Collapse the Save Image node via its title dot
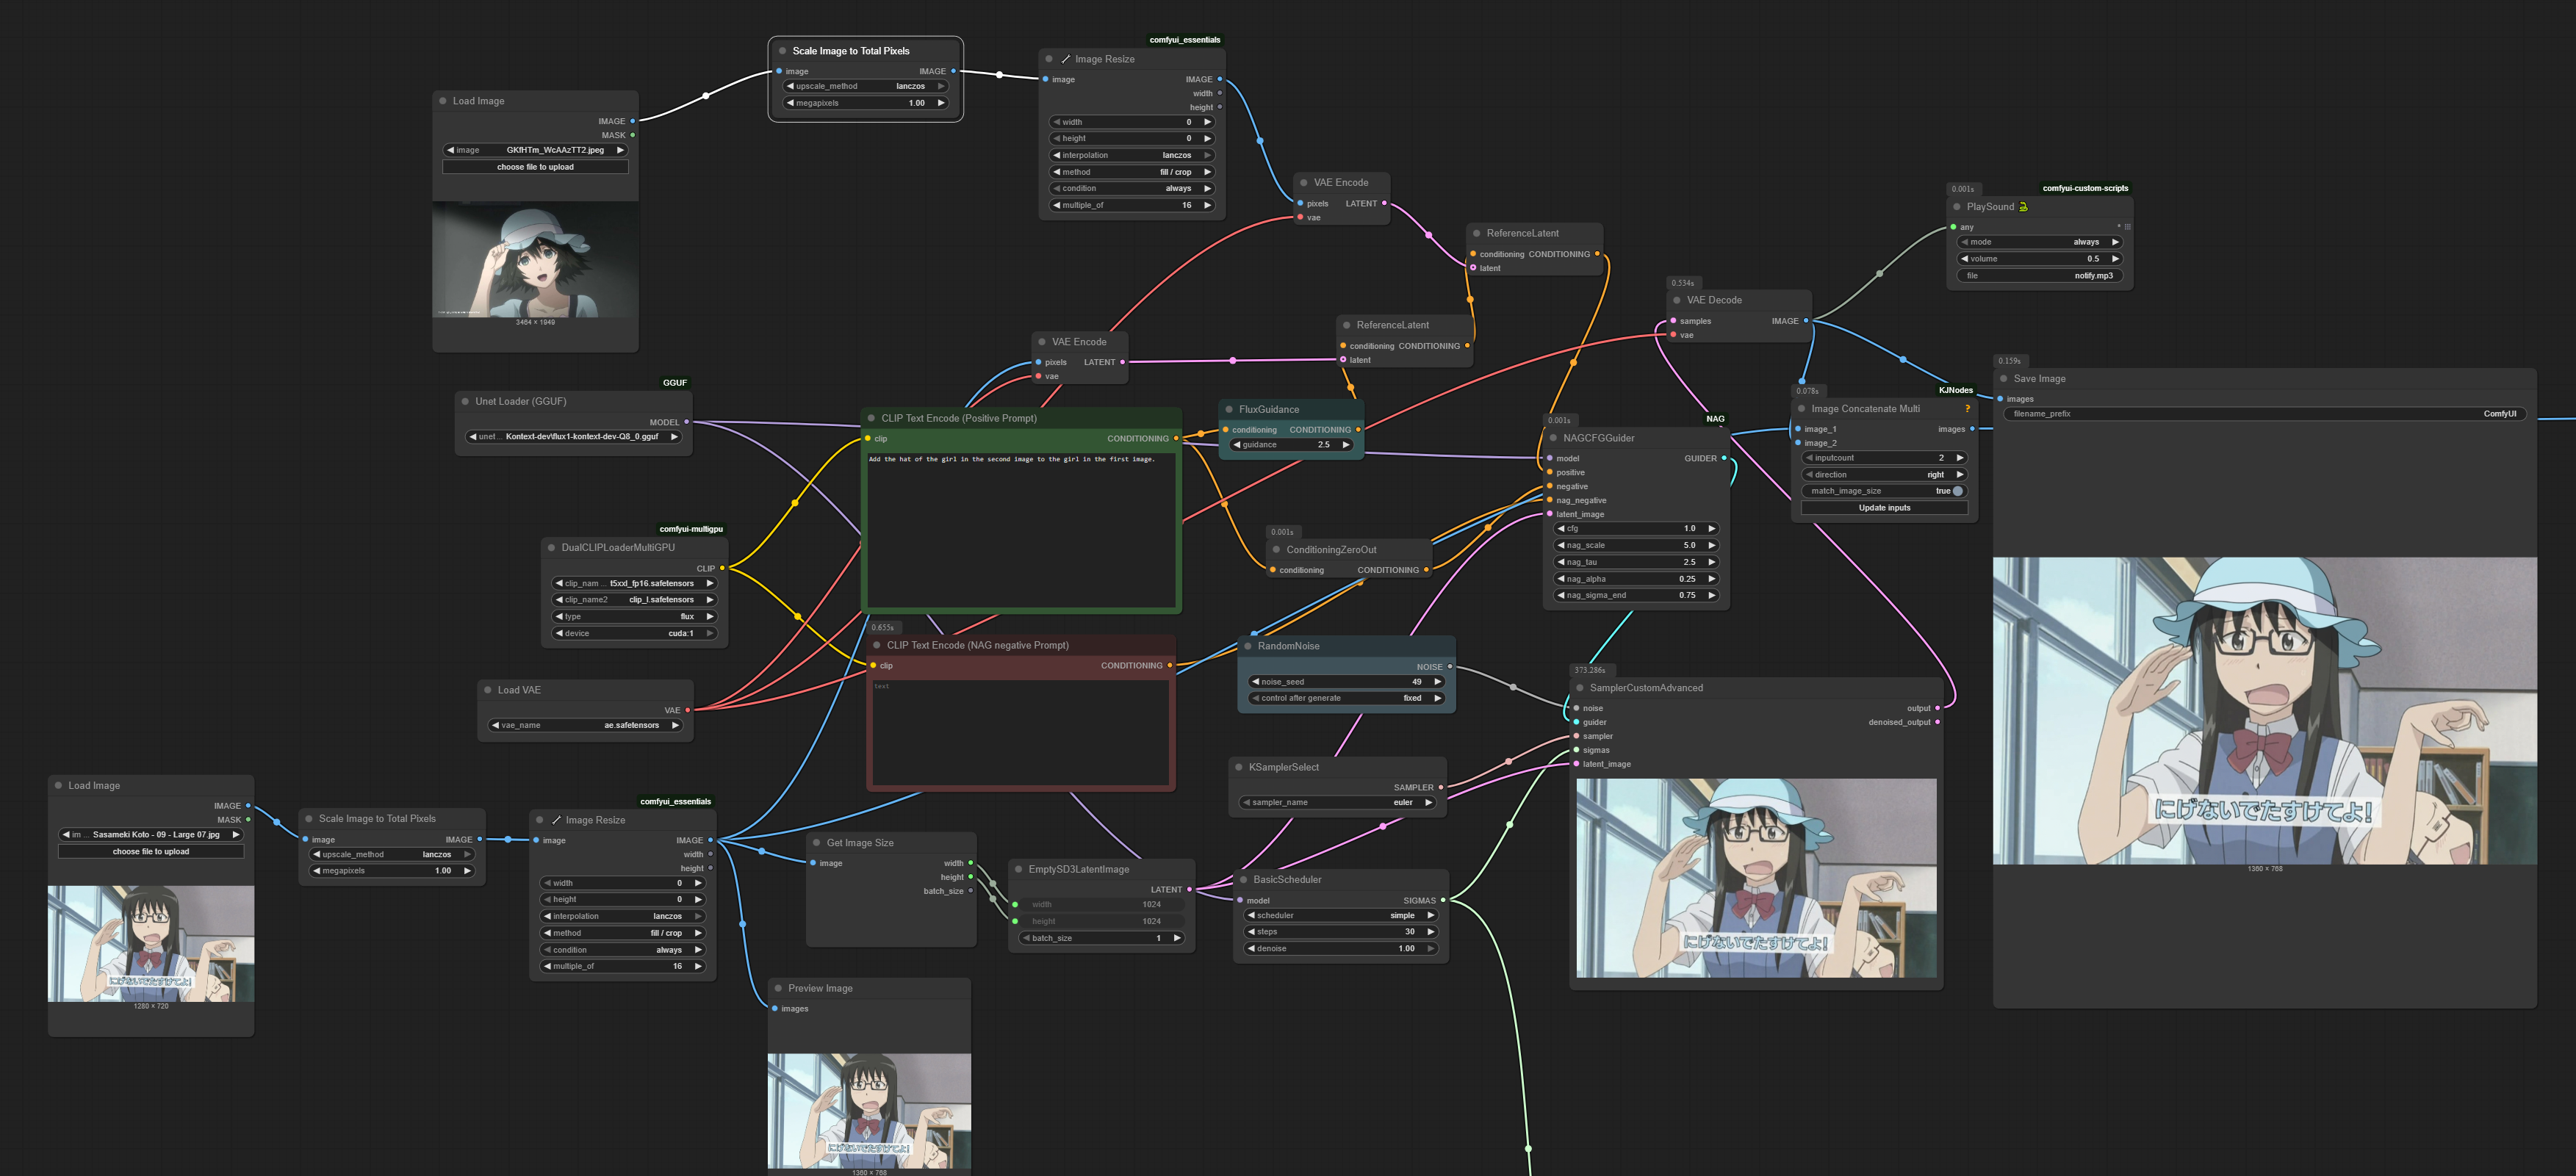 (2003, 379)
